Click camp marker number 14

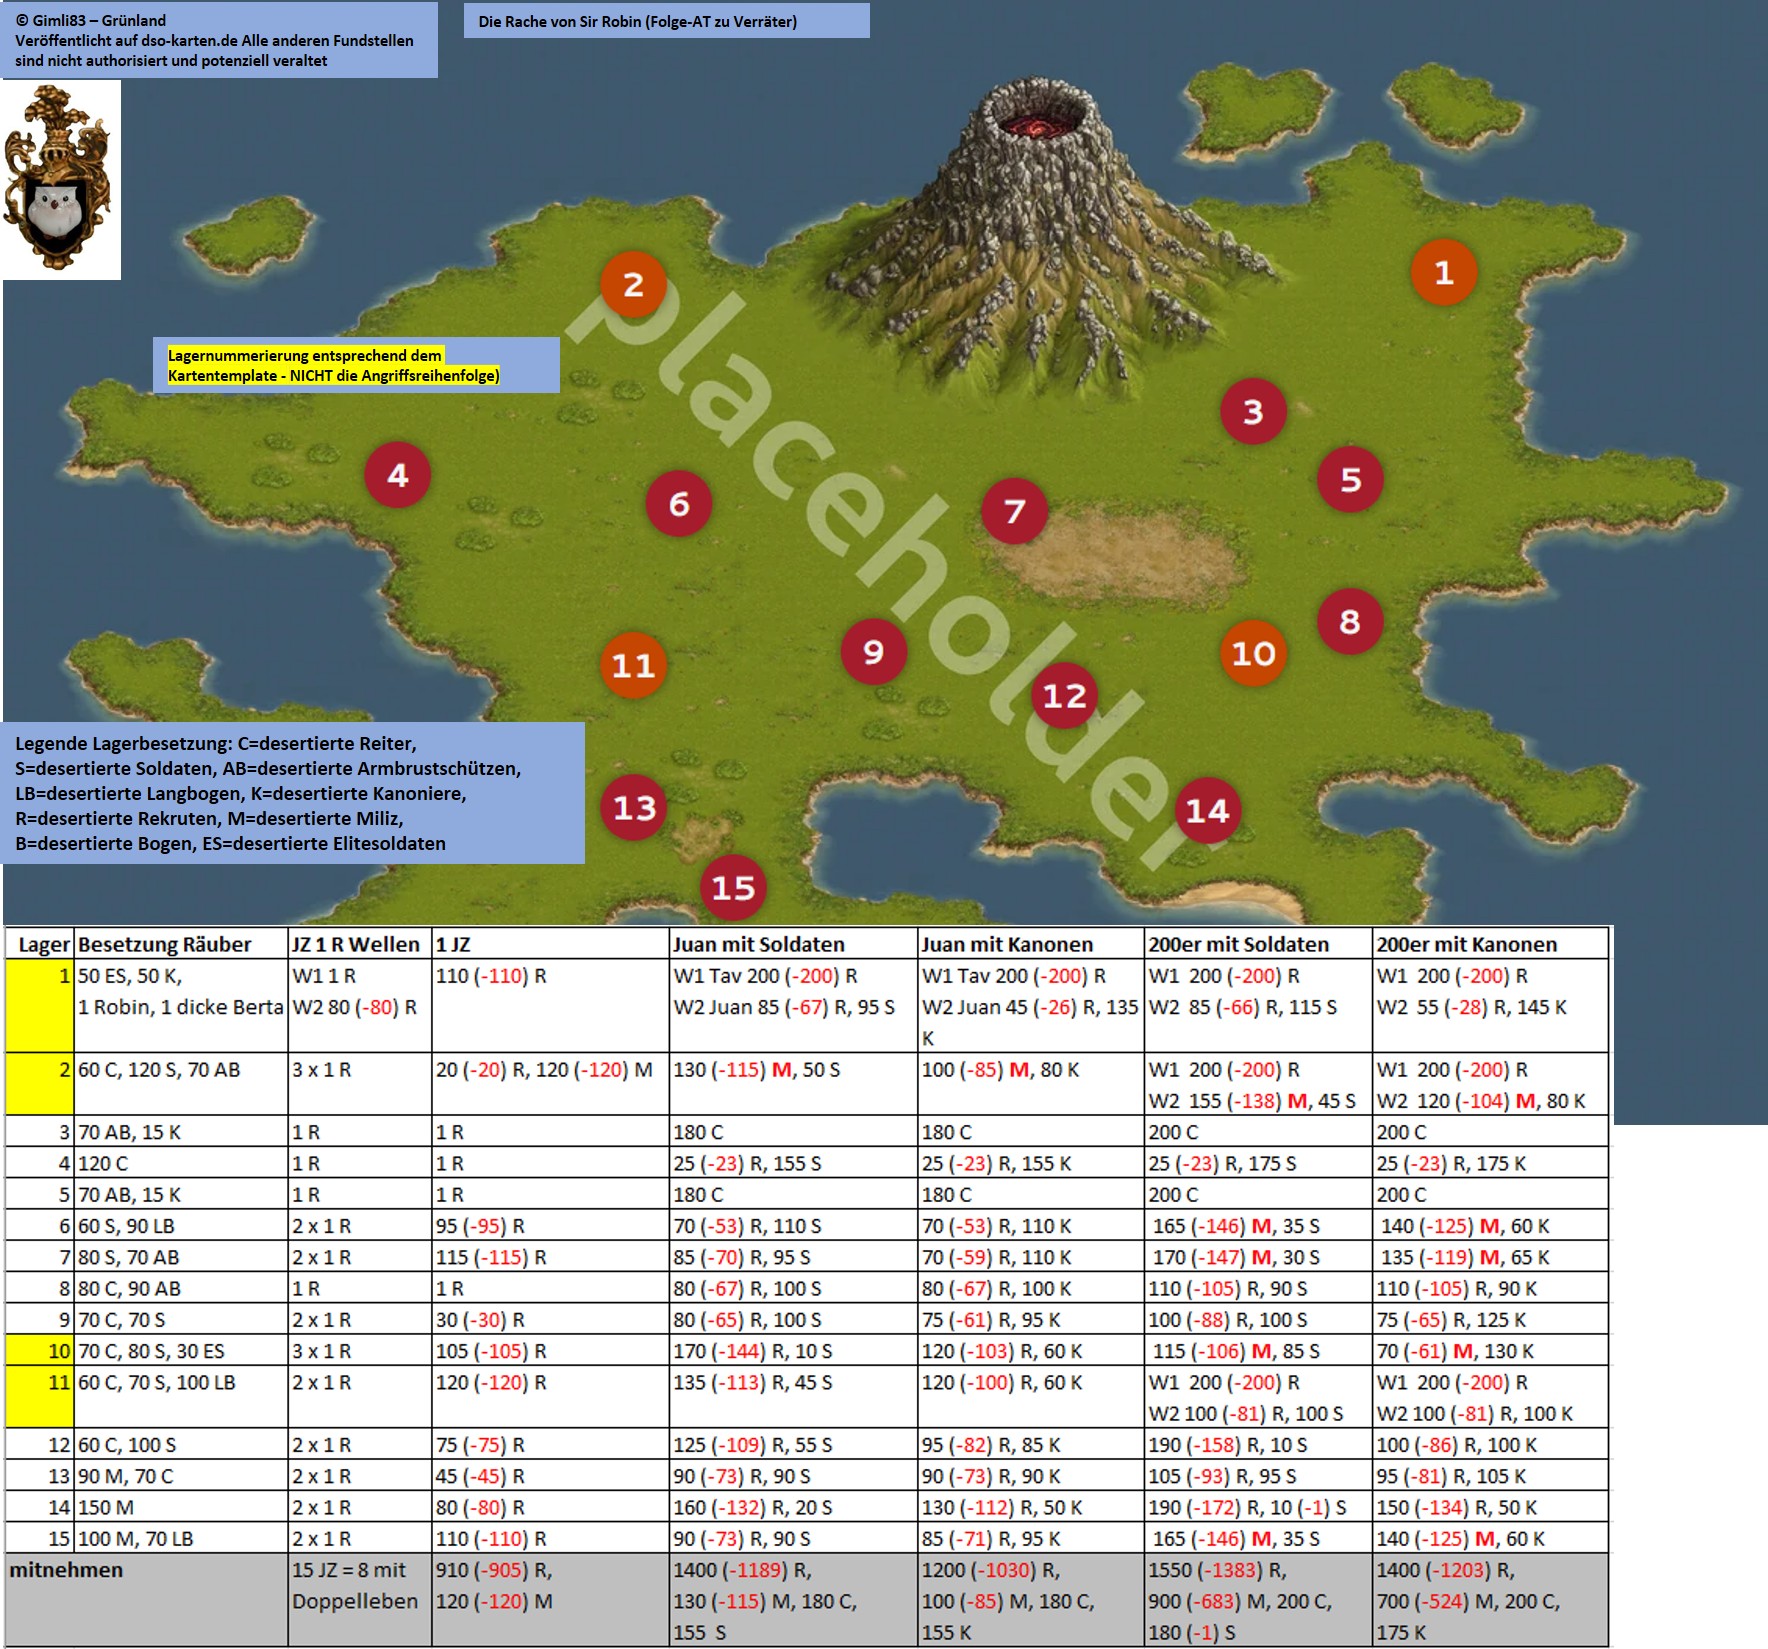coord(1207,810)
